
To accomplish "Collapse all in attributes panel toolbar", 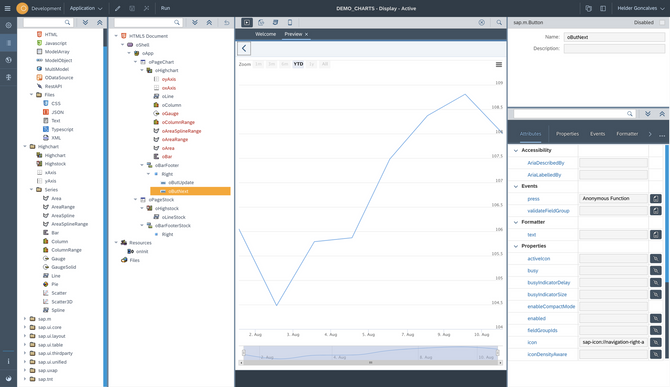I will coord(662,114).
